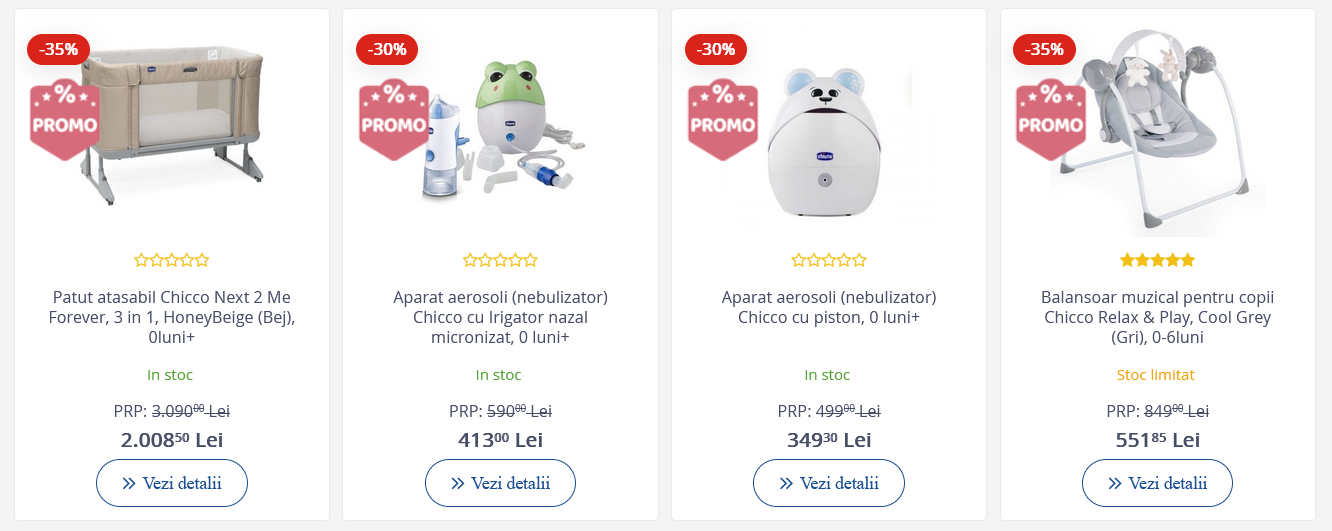
Task: Open Patut atasabil Chicco Next 2 Me title link
Action: click(172, 318)
